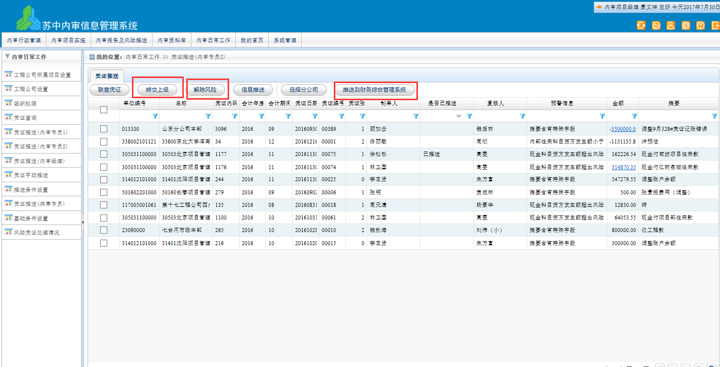Select the 凭证推送 tab
720x367 pixels.
(x=107, y=76)
